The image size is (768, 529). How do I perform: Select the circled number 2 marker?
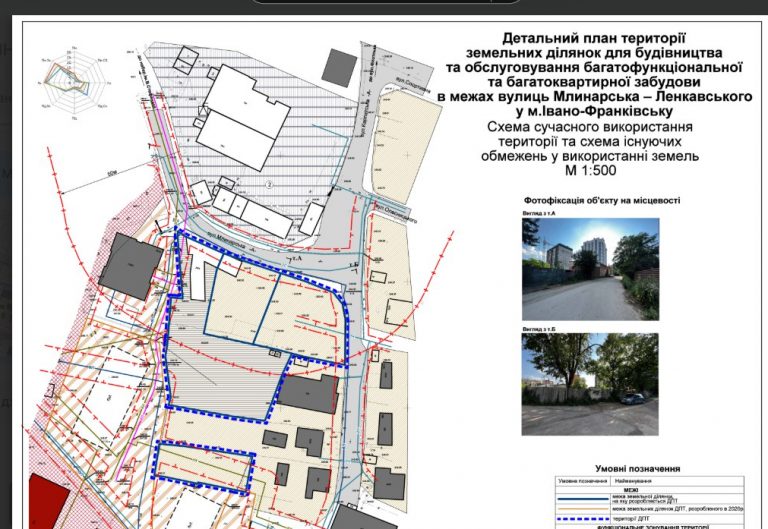coord(269,185)
